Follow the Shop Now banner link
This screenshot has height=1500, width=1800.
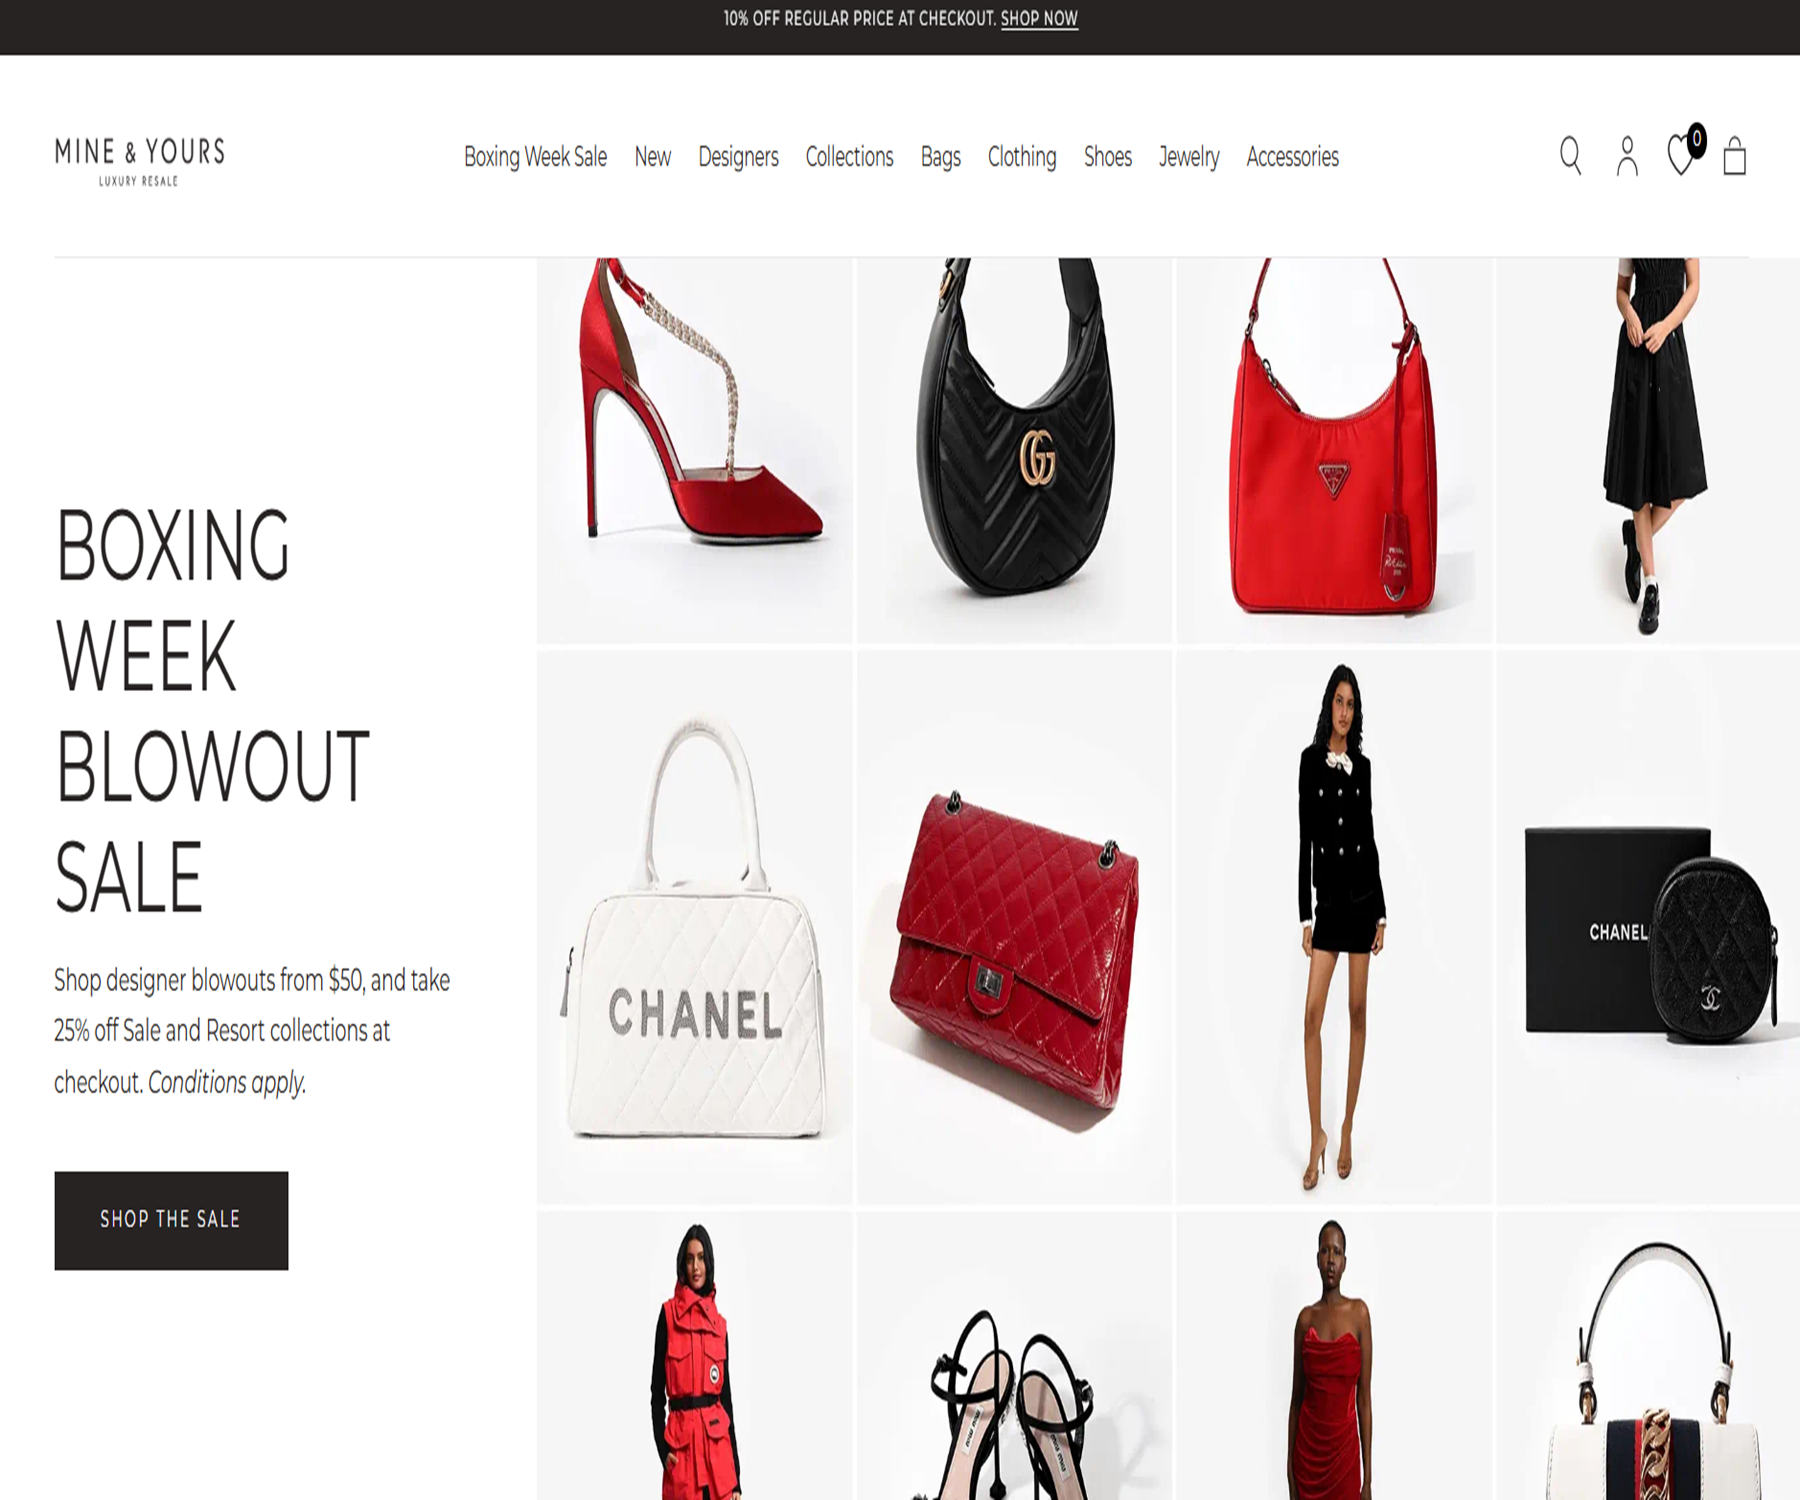[x=1039, y=19]
